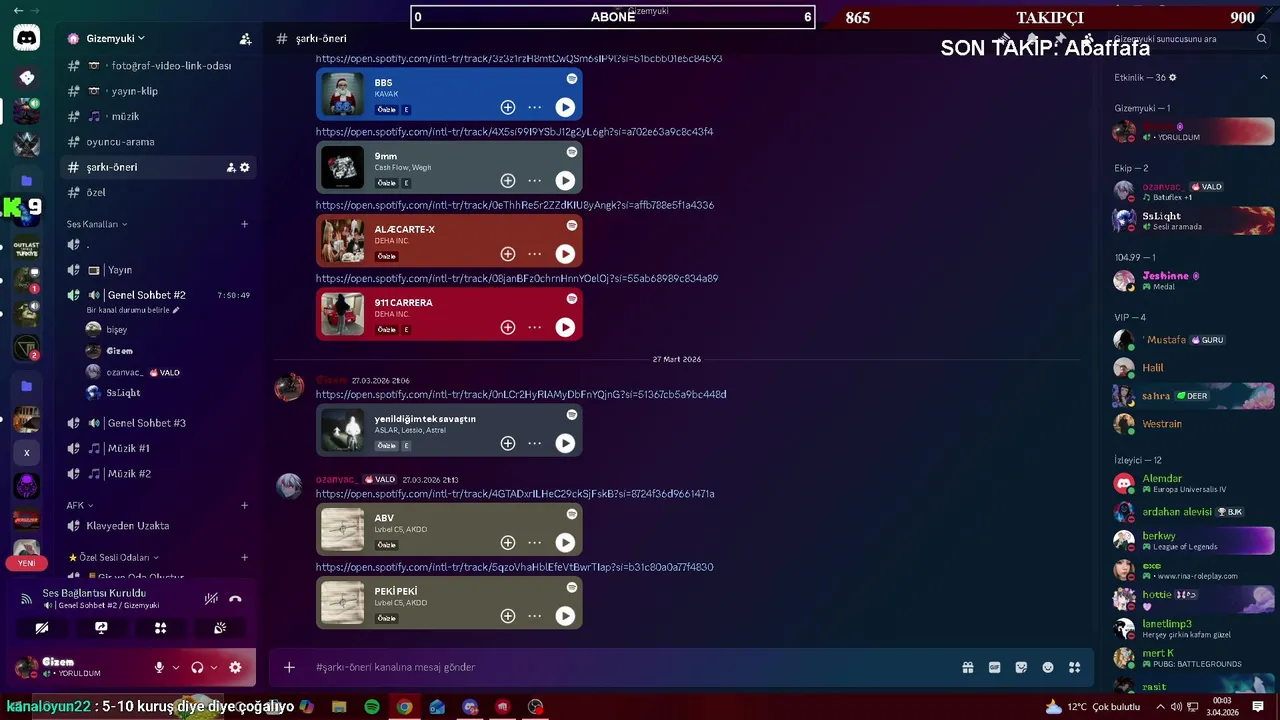
Task: Mute your microphone
Action: click(159, 667)
